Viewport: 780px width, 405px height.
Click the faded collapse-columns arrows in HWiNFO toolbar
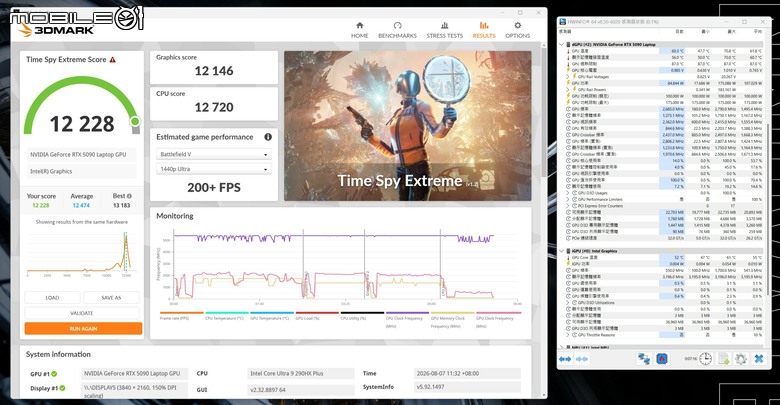[582, 359]
